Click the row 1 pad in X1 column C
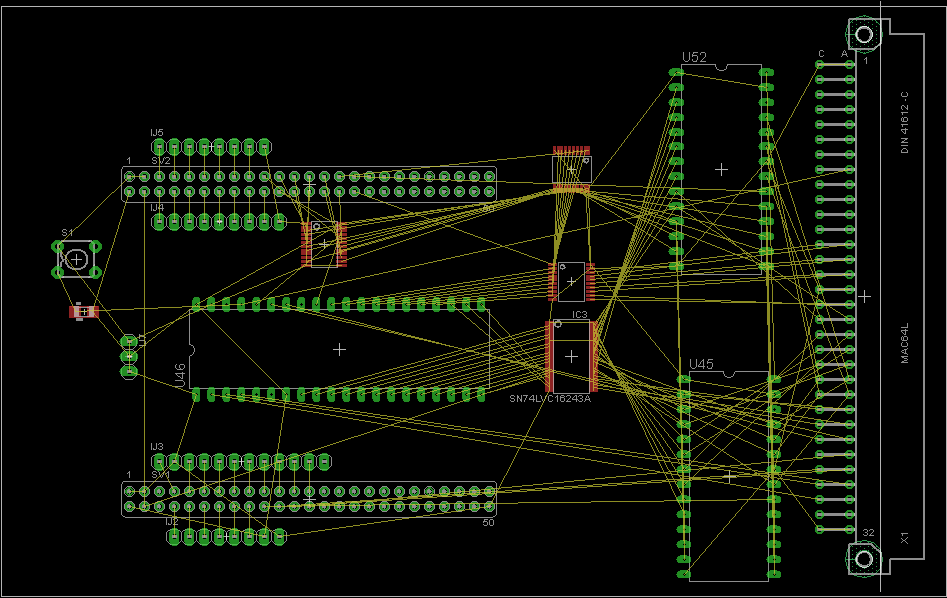The width and height of the screenshot is (947, 598). click(820, 65)
